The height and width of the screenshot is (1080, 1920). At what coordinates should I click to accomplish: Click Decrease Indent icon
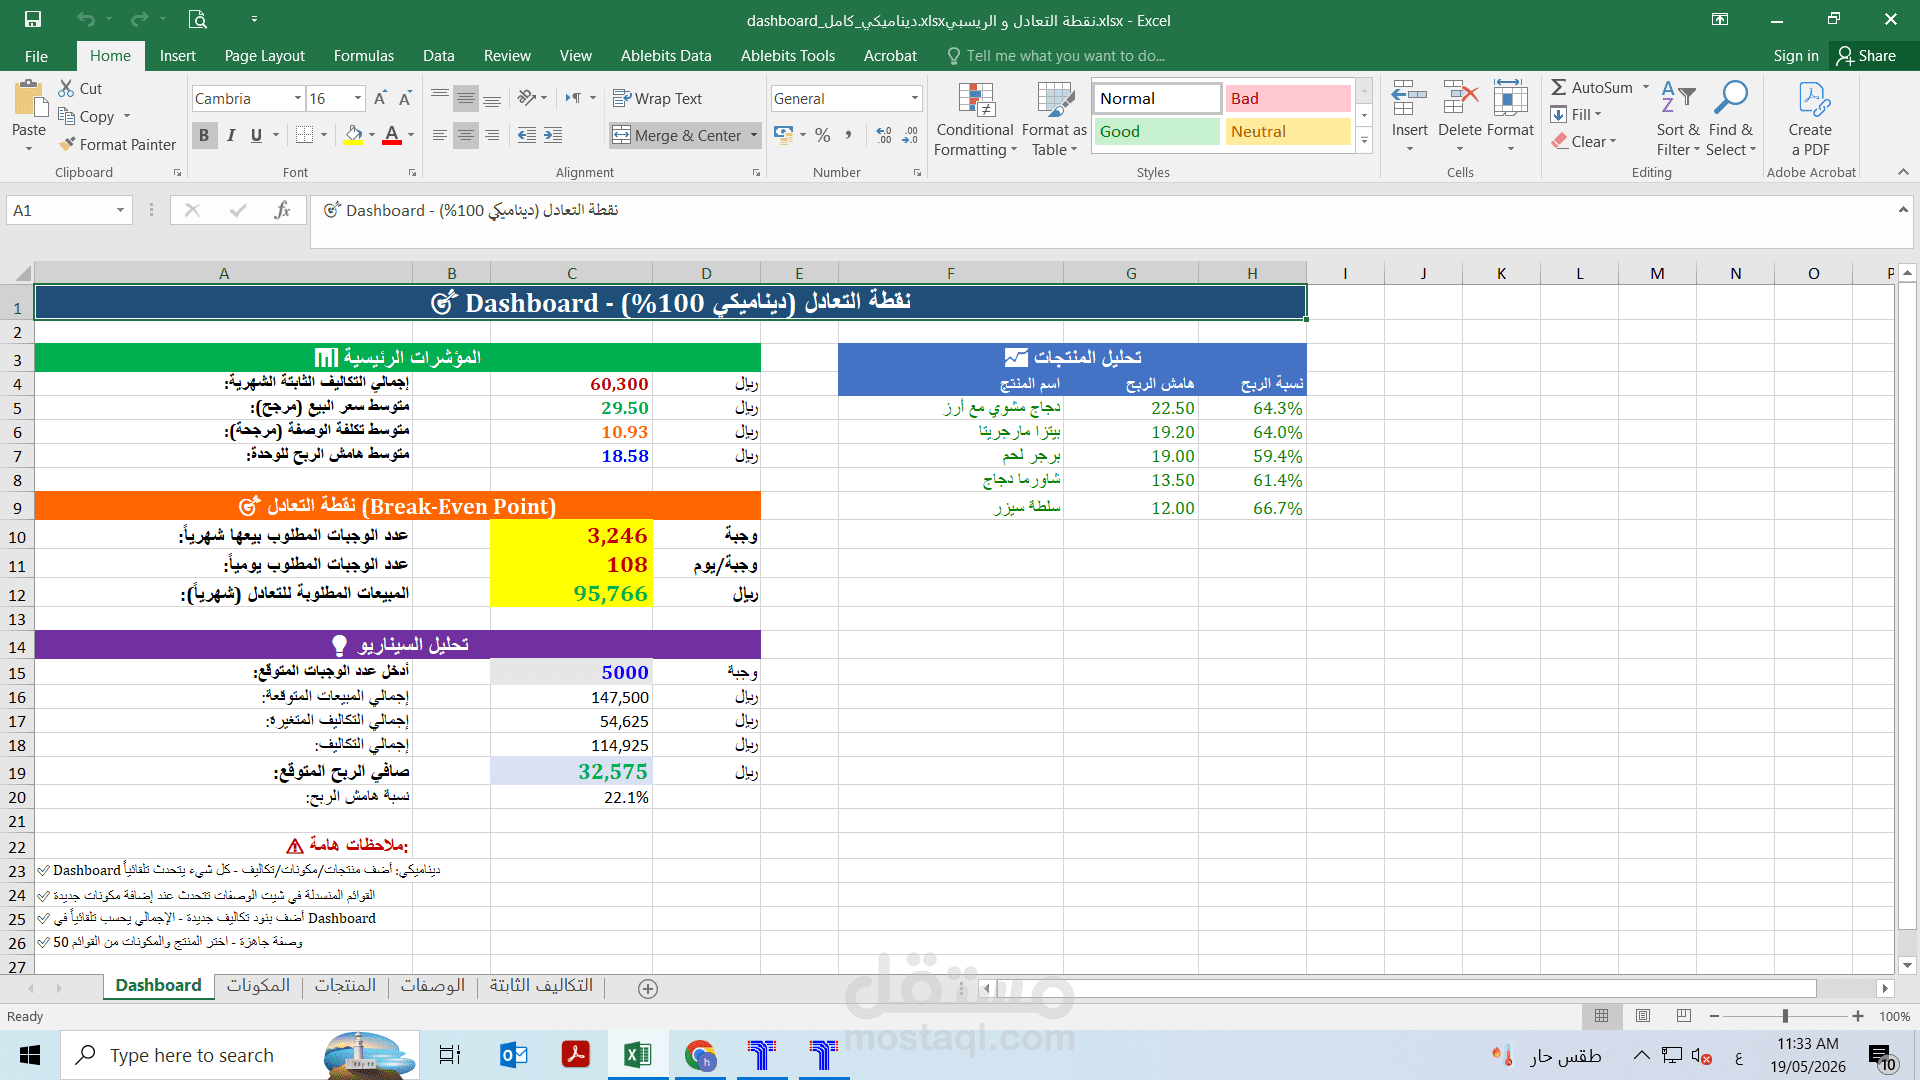click(527, 135)
